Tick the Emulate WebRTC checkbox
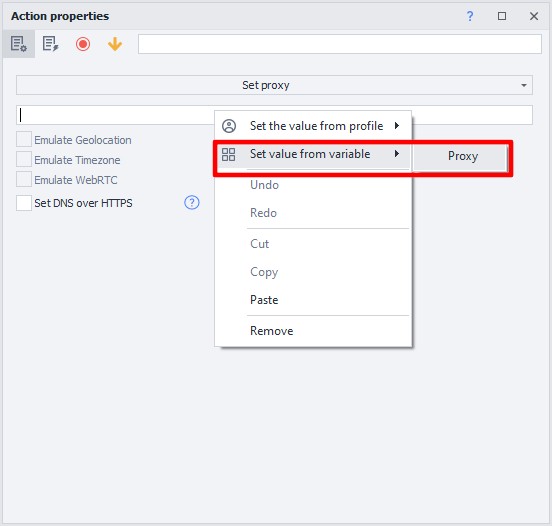The width and height of the screenshot is (552, 526). 24,180
